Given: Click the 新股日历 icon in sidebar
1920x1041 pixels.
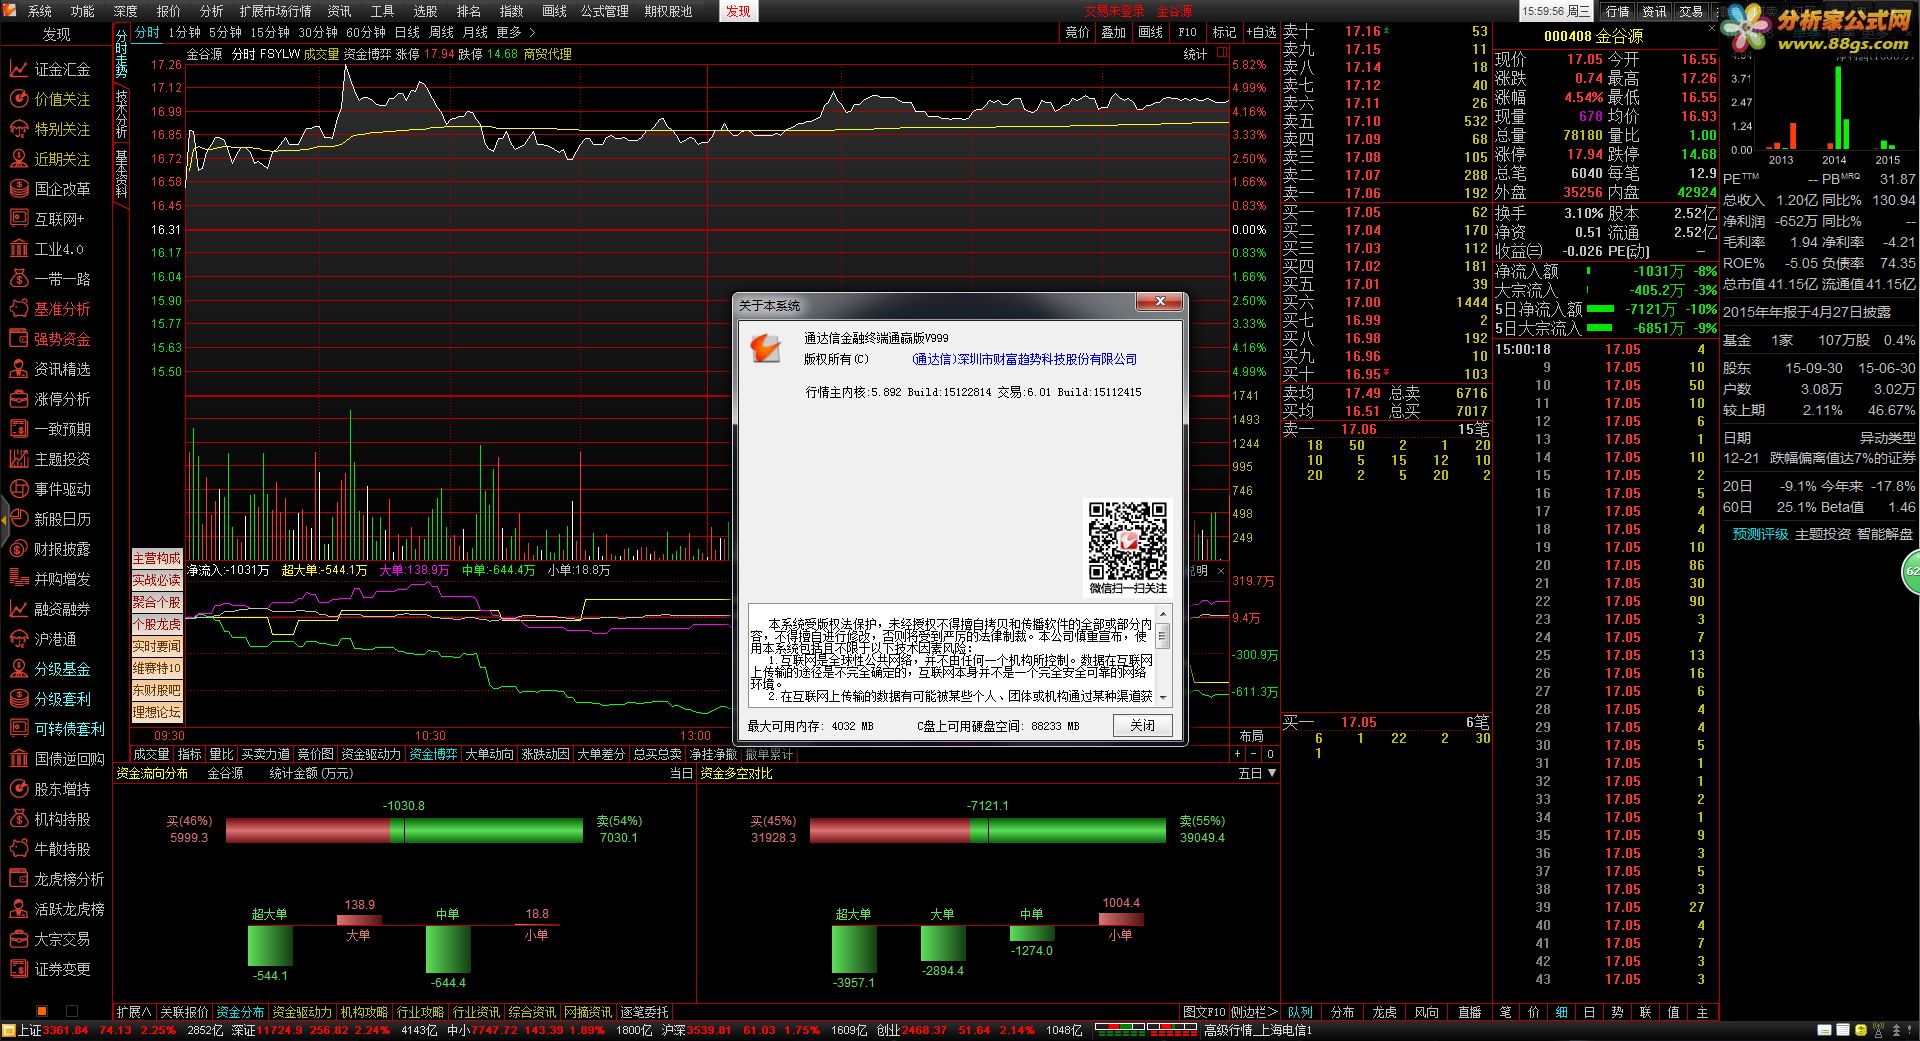Looking at the screenshot, I should (18, 519).
